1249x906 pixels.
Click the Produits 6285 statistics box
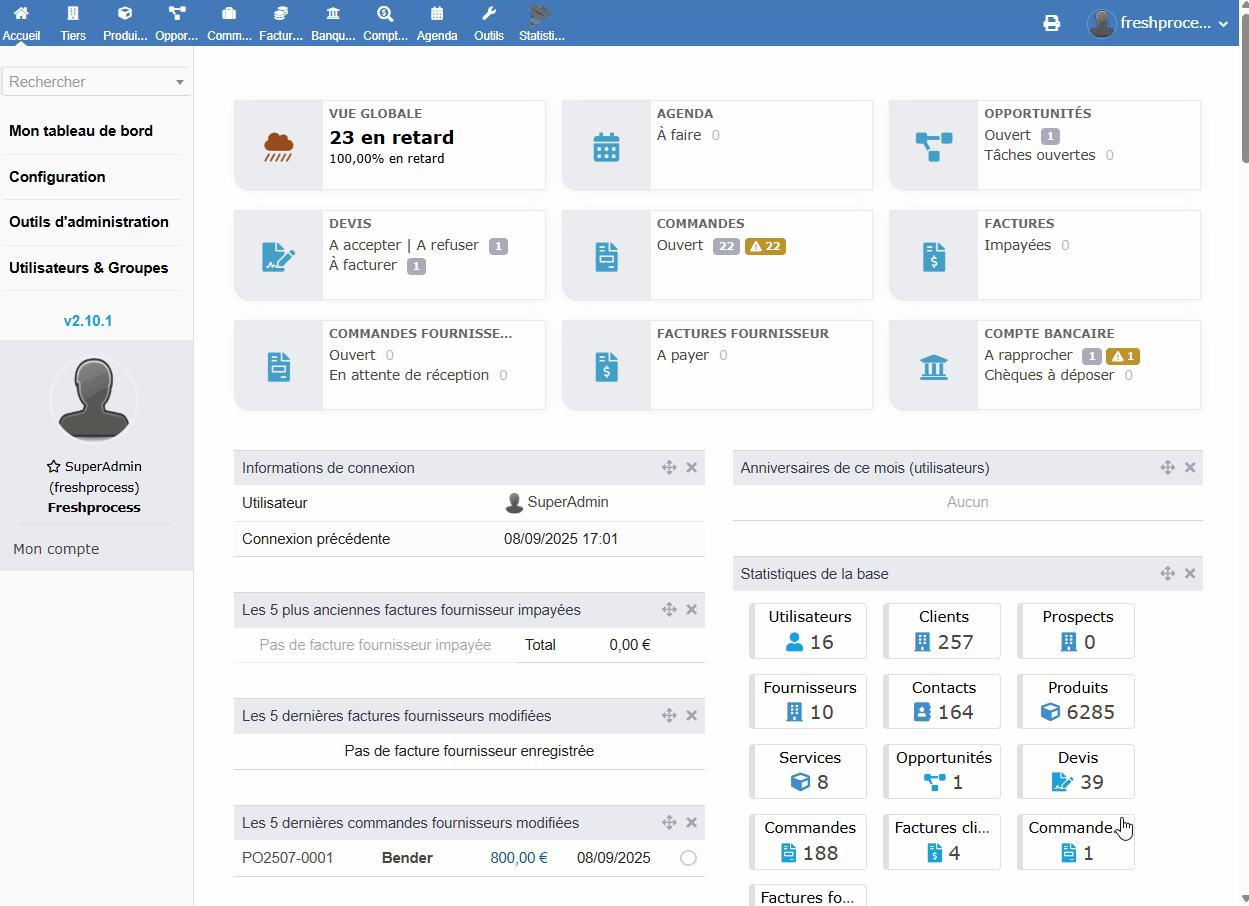coord(1077,700)
